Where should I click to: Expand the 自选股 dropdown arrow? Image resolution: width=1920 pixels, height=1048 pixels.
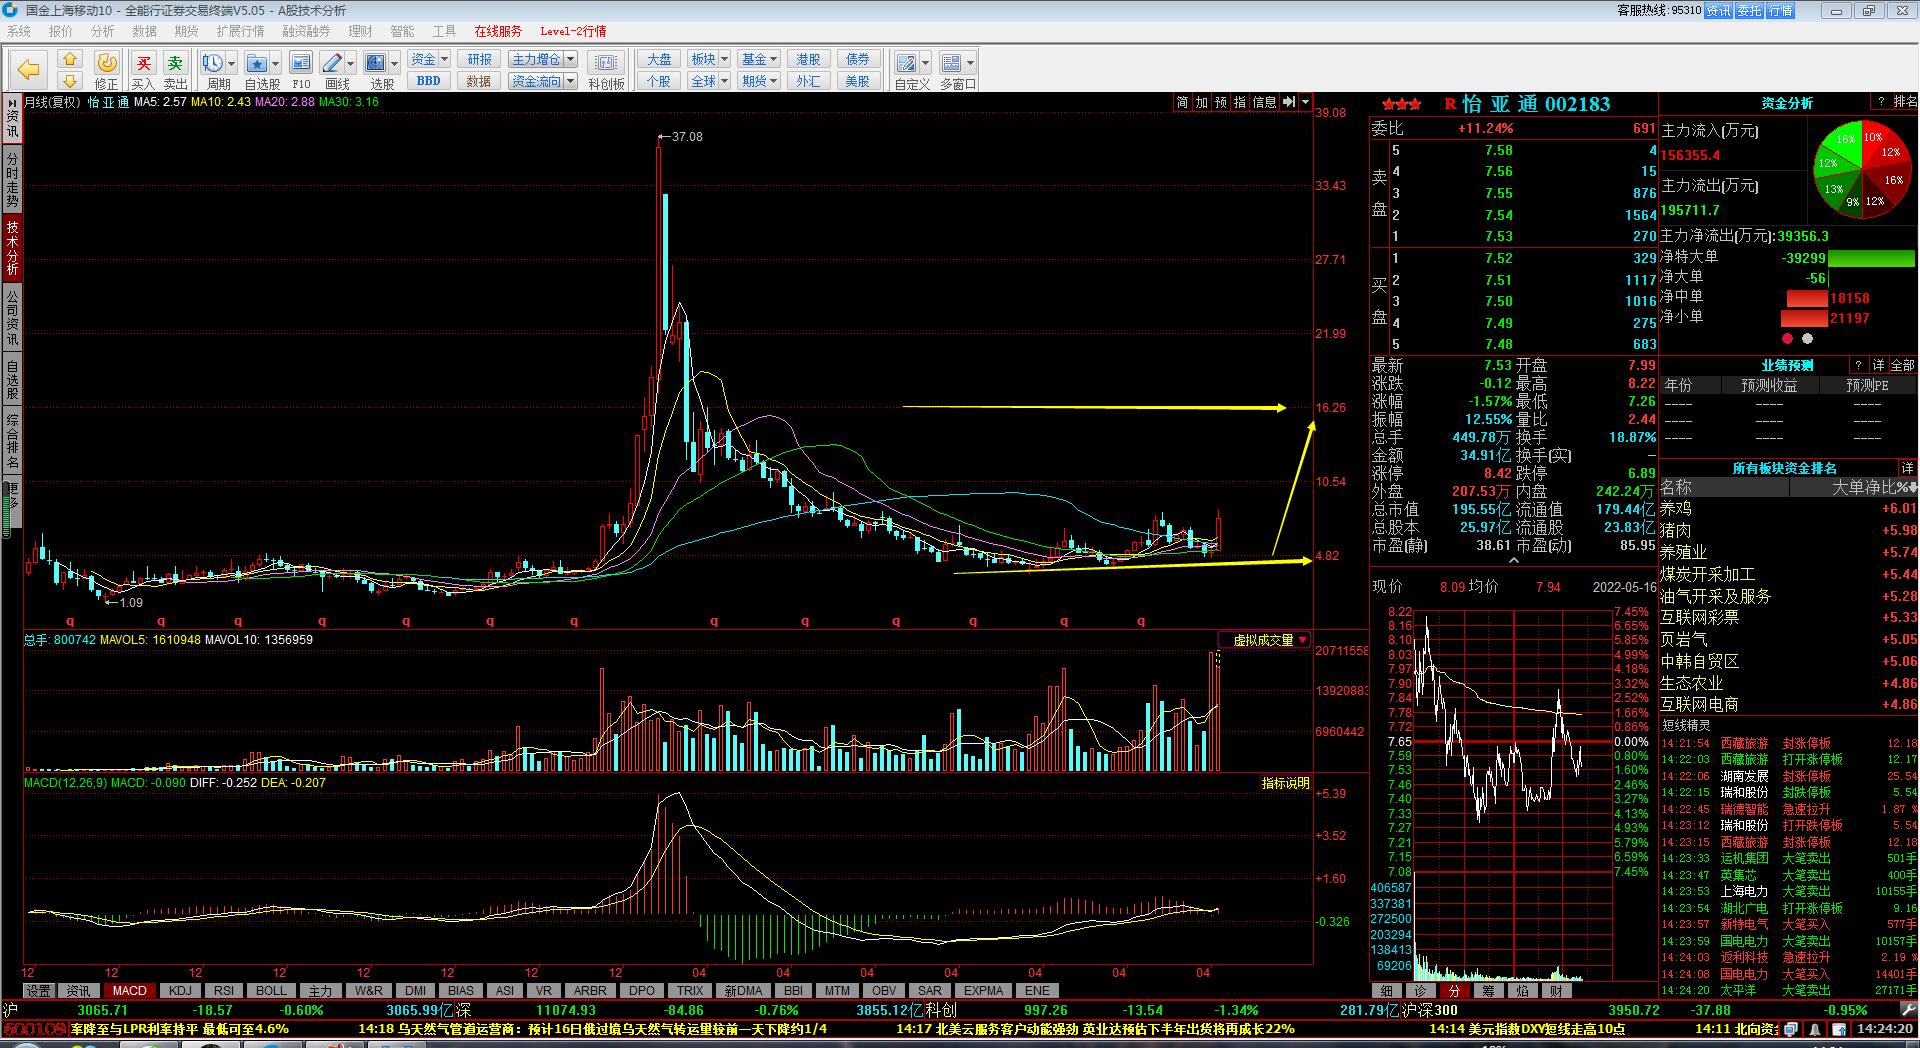275,62
